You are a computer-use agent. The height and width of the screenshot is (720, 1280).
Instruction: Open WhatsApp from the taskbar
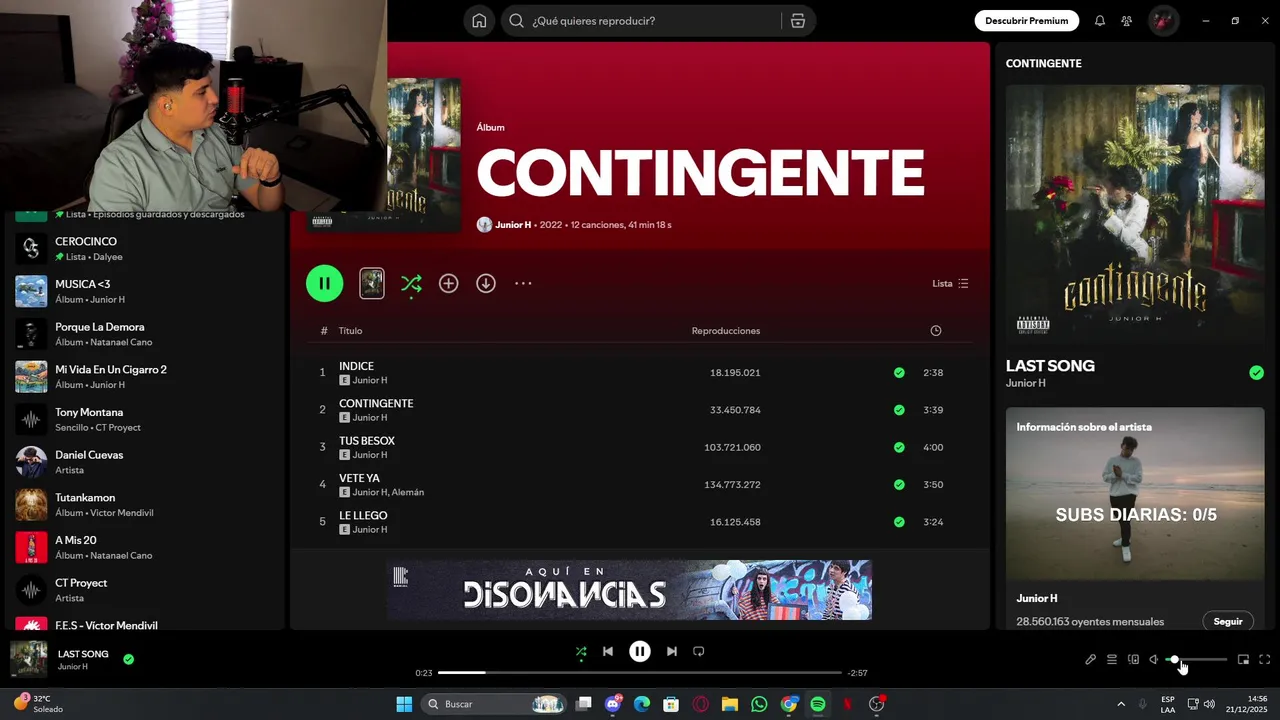click(x=759, y=705)
